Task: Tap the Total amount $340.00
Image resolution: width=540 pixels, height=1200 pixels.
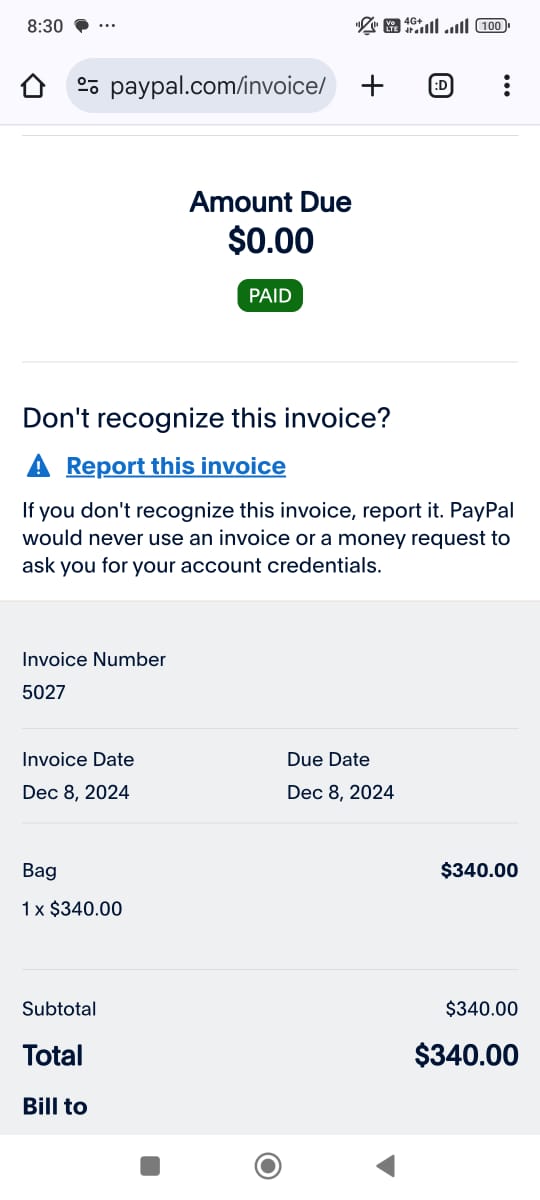Action: 467,1055
